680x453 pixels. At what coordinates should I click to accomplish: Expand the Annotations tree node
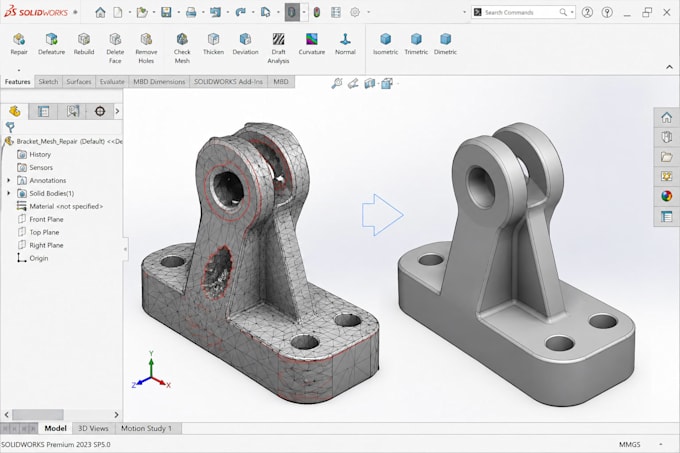(x=9, y=180)
